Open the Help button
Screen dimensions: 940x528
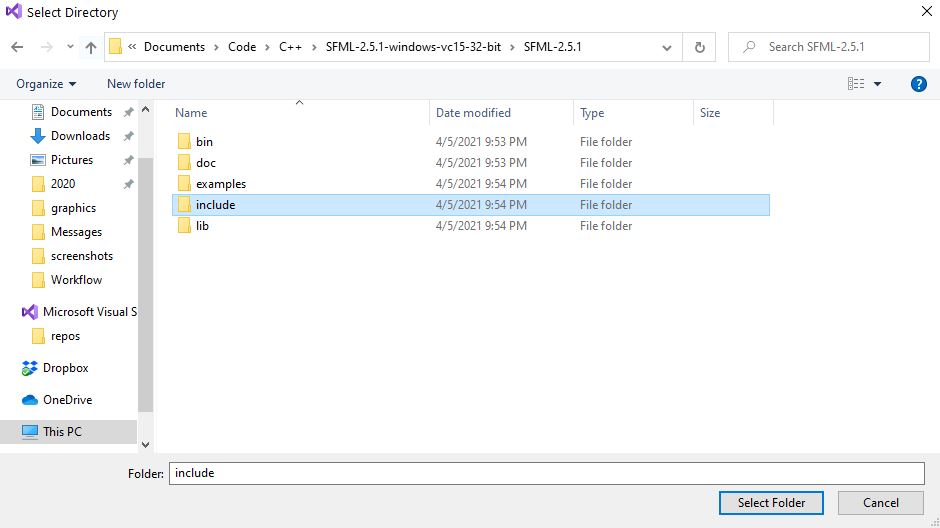[x=918, y=84]
